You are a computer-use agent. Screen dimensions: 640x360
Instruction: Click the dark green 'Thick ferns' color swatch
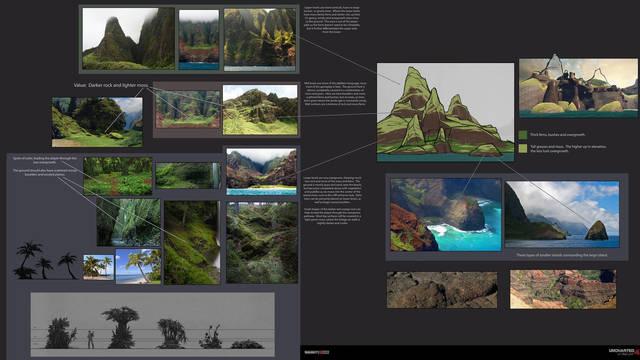point(523,135)
